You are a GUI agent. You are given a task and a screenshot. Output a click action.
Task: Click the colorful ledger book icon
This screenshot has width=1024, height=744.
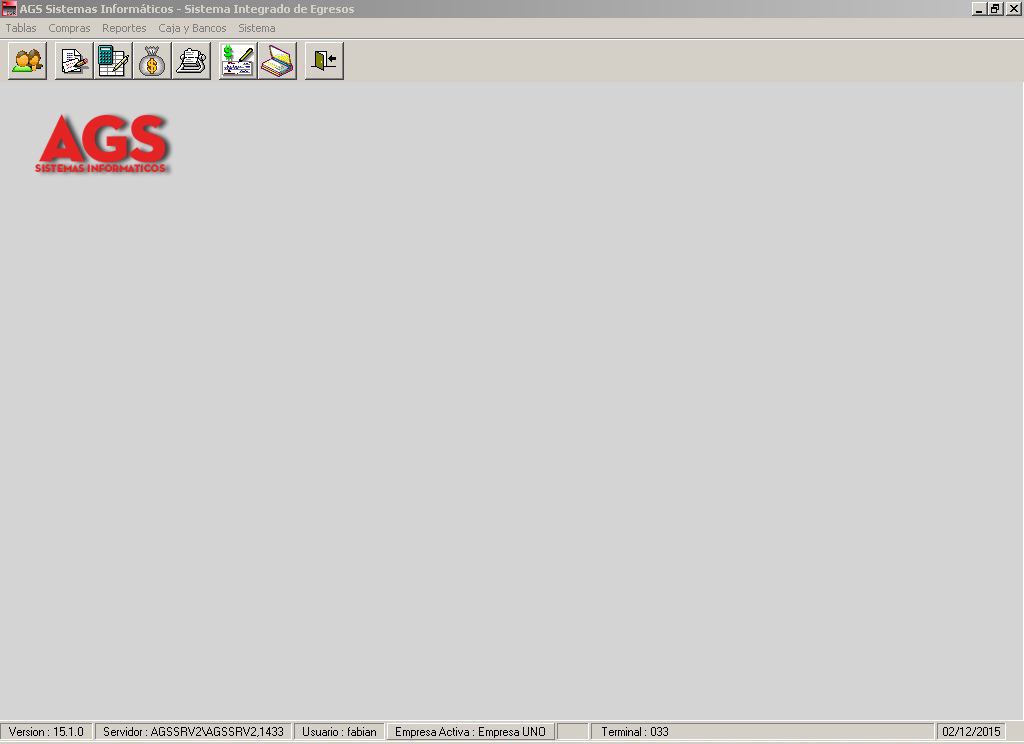[x=278, y=61]
